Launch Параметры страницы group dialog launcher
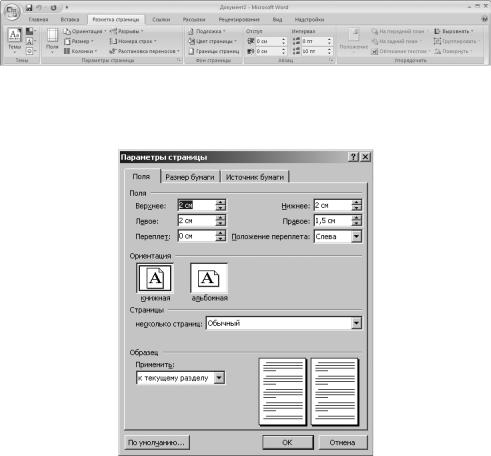Image resolution: width=491 pixels, height=456 pixels. [x=179, y=60]
